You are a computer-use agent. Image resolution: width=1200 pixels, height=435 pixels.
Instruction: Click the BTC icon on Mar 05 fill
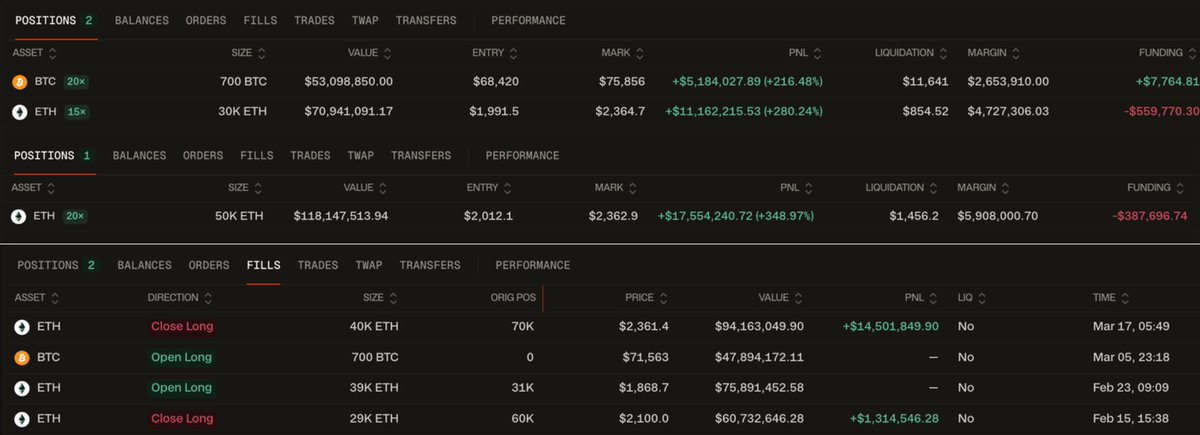pyautogui.click(x=21, y=357)
